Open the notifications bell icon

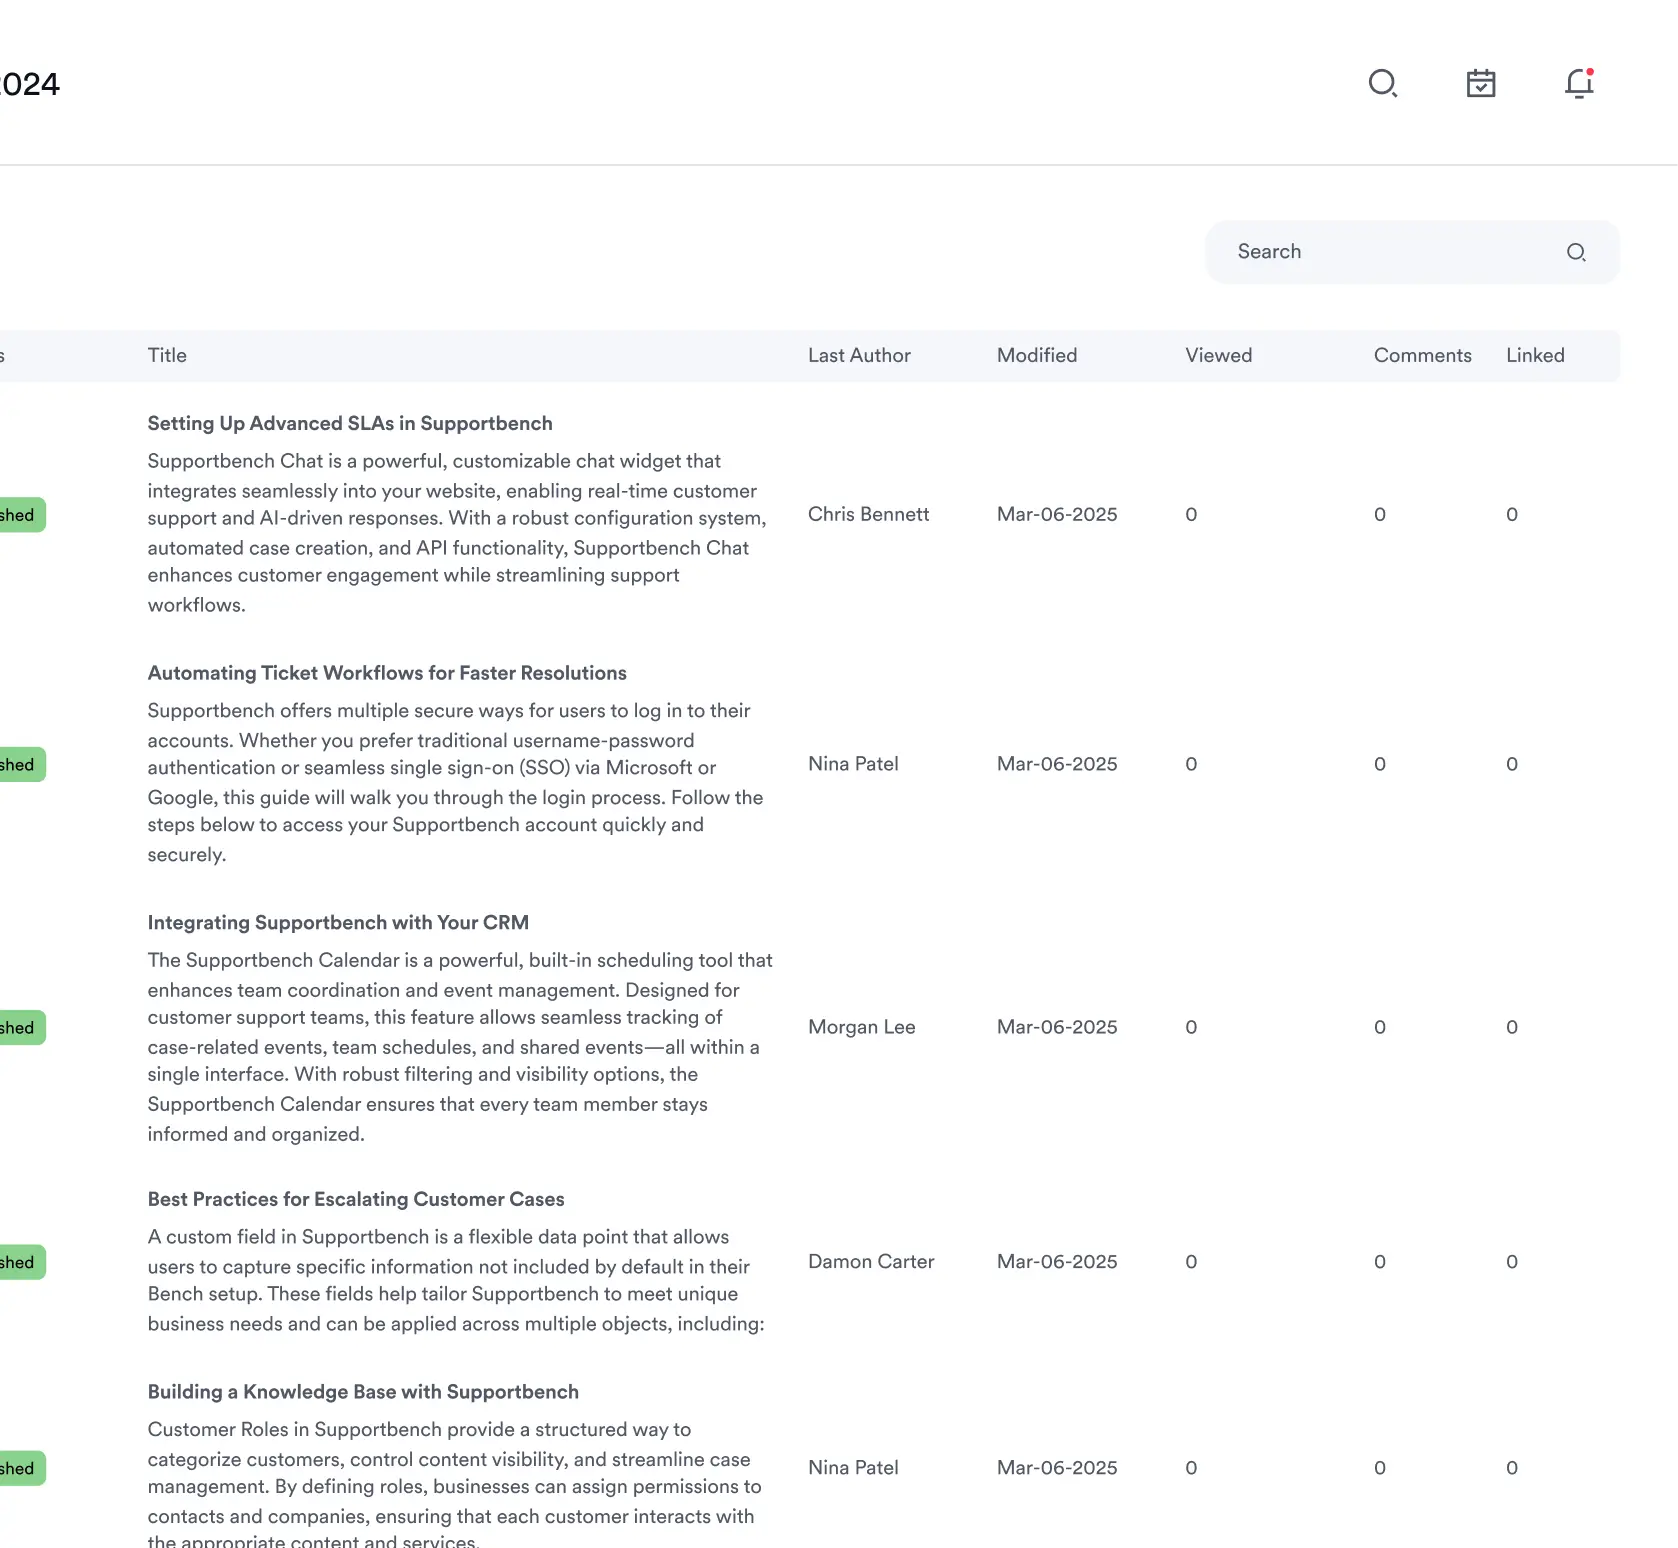[1579, 83]
